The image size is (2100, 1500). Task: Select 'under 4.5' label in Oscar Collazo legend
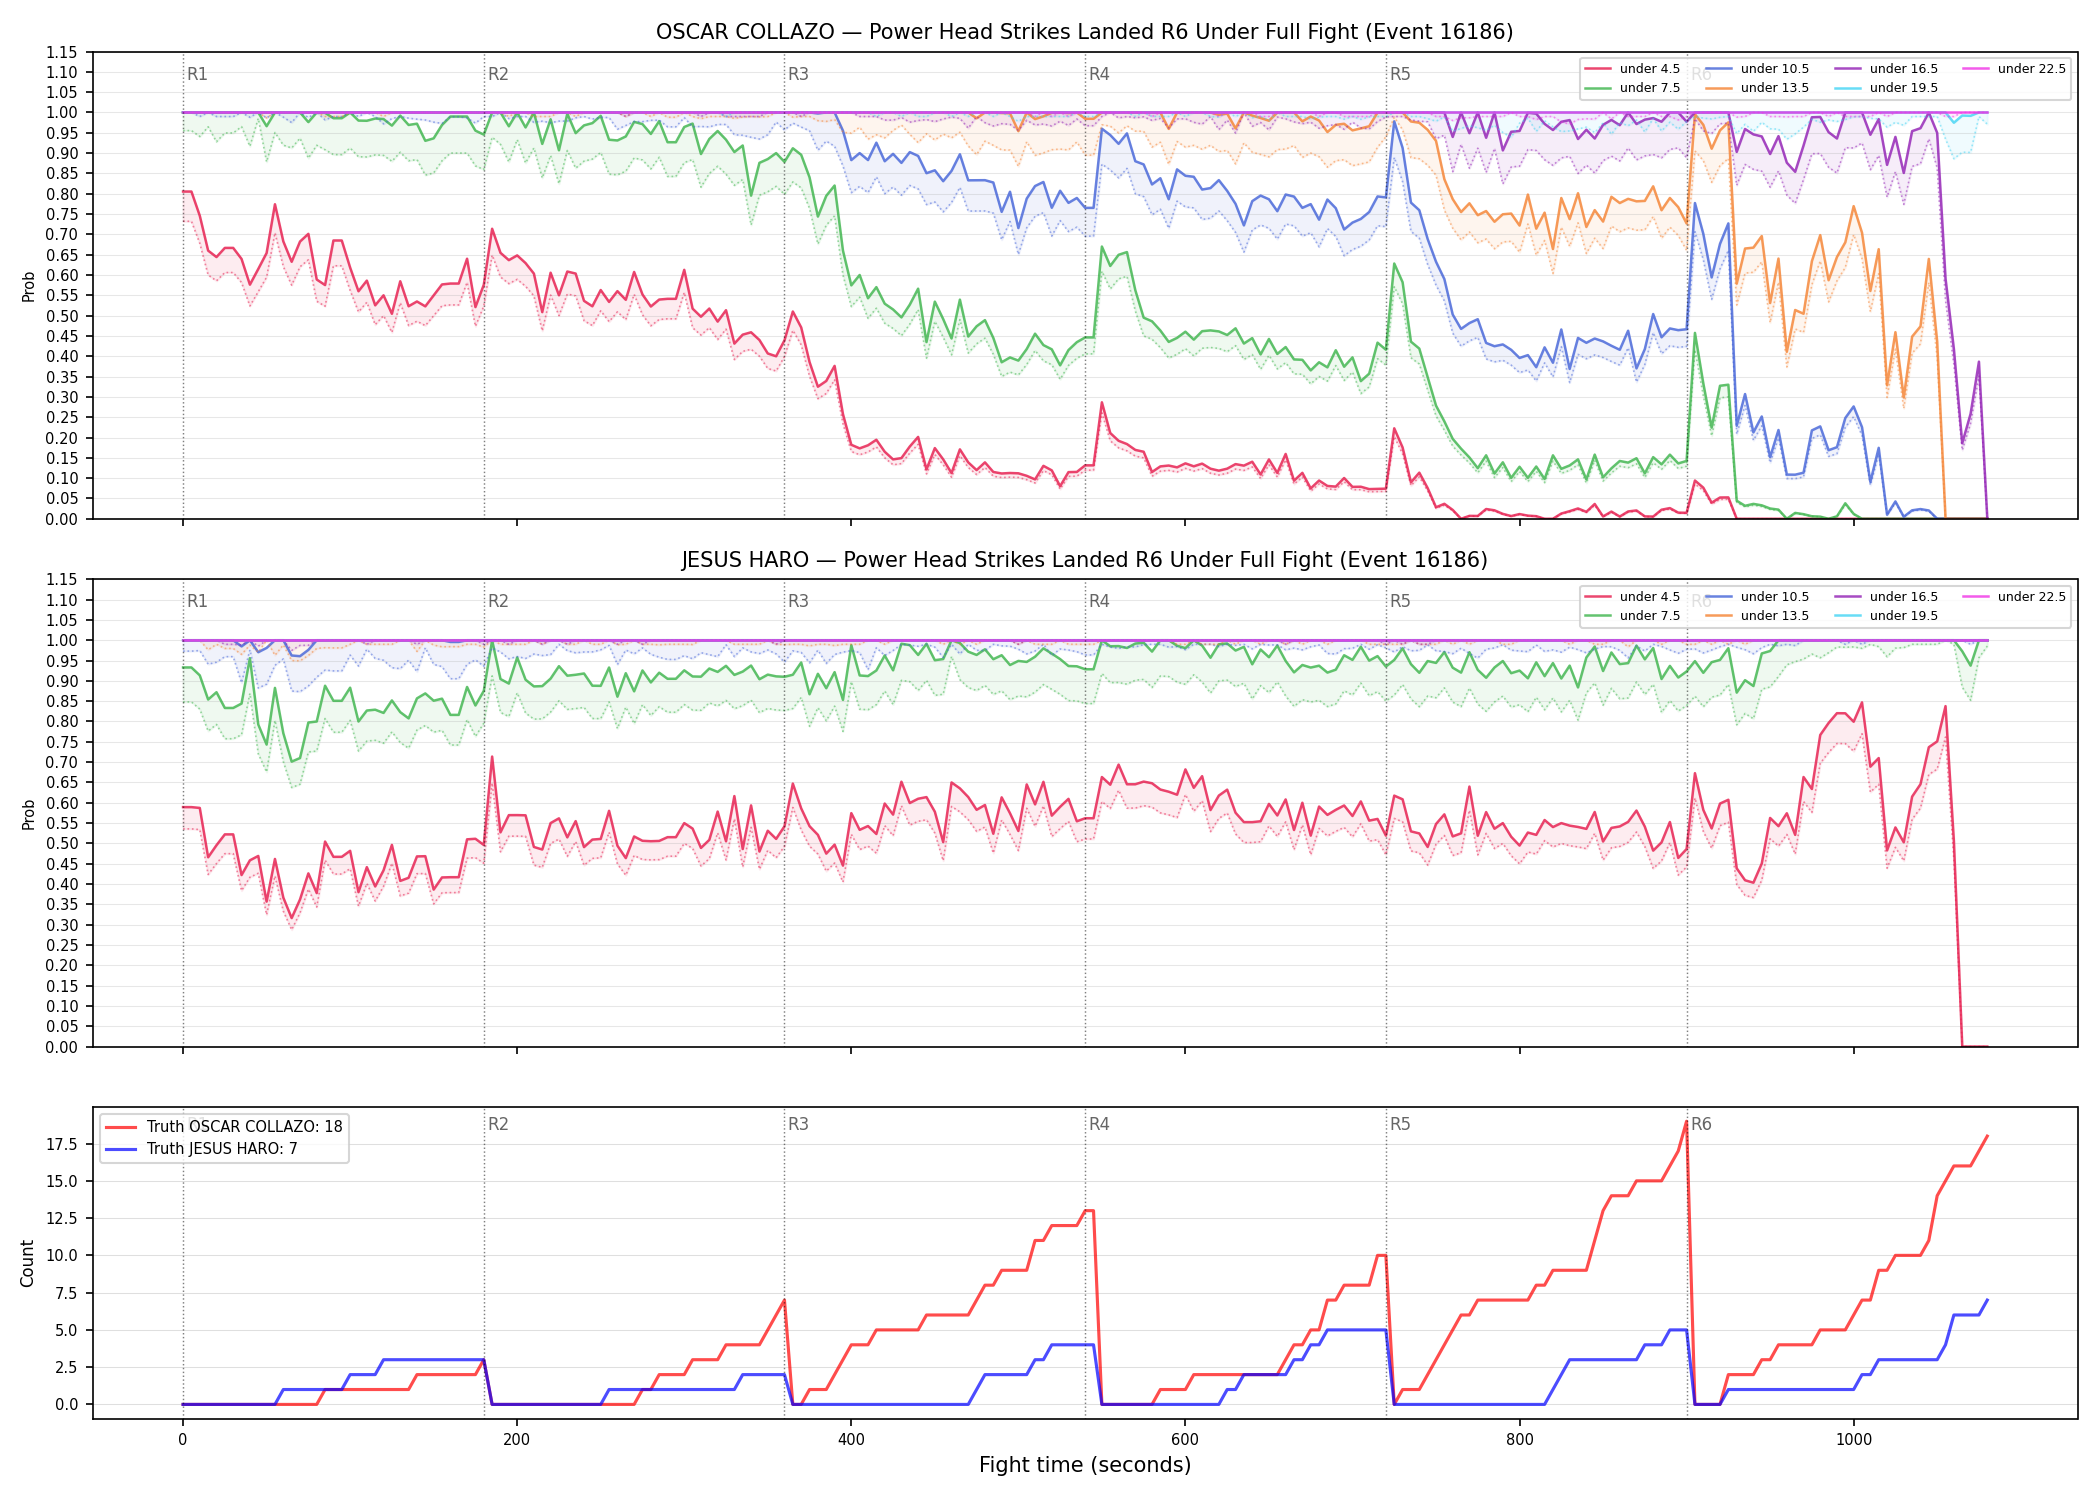click(x=1650, y=69)
